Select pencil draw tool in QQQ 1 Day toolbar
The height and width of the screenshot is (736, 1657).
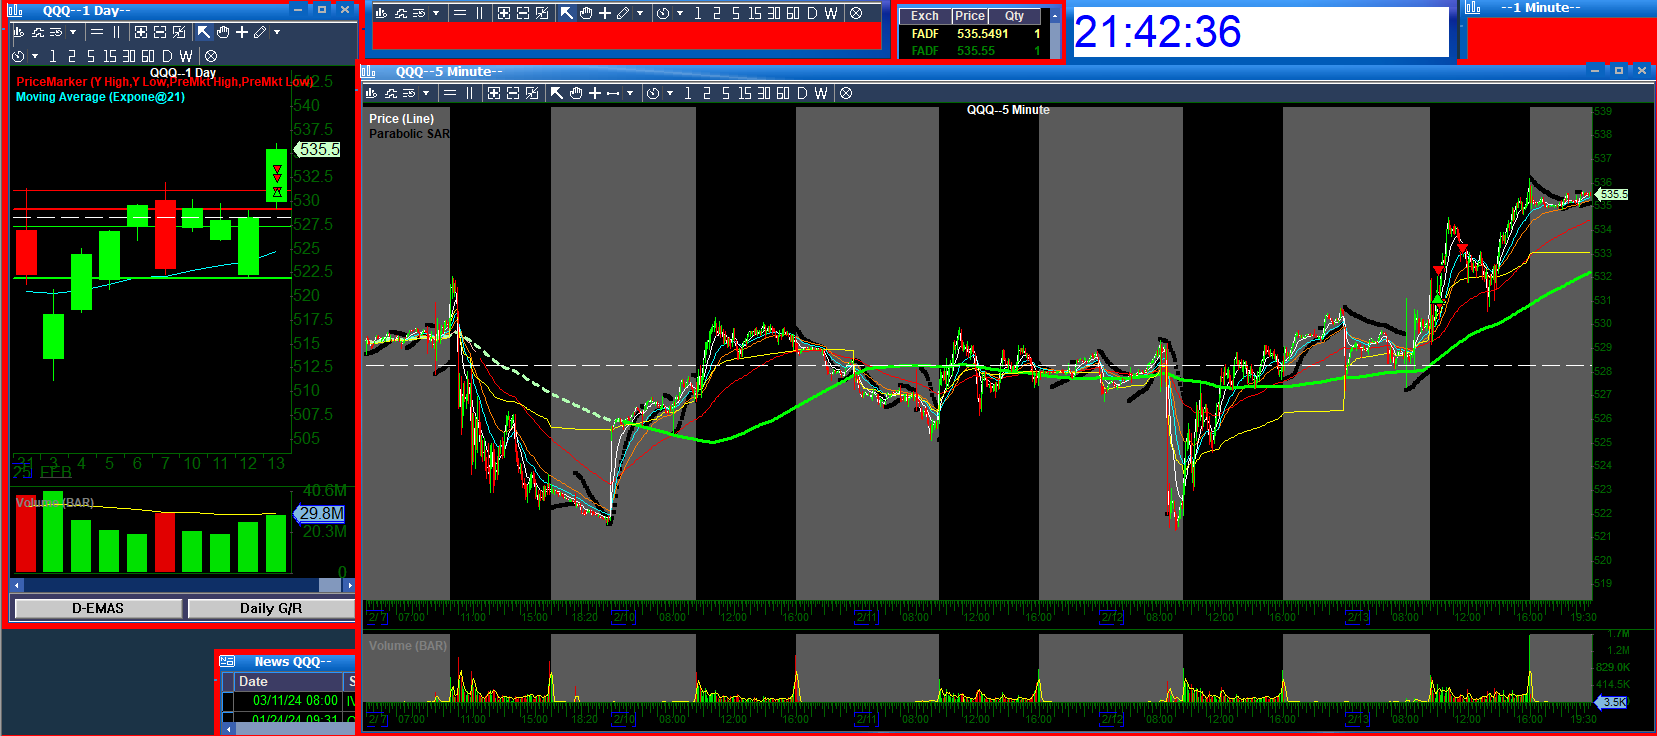(x=260, y=32)
